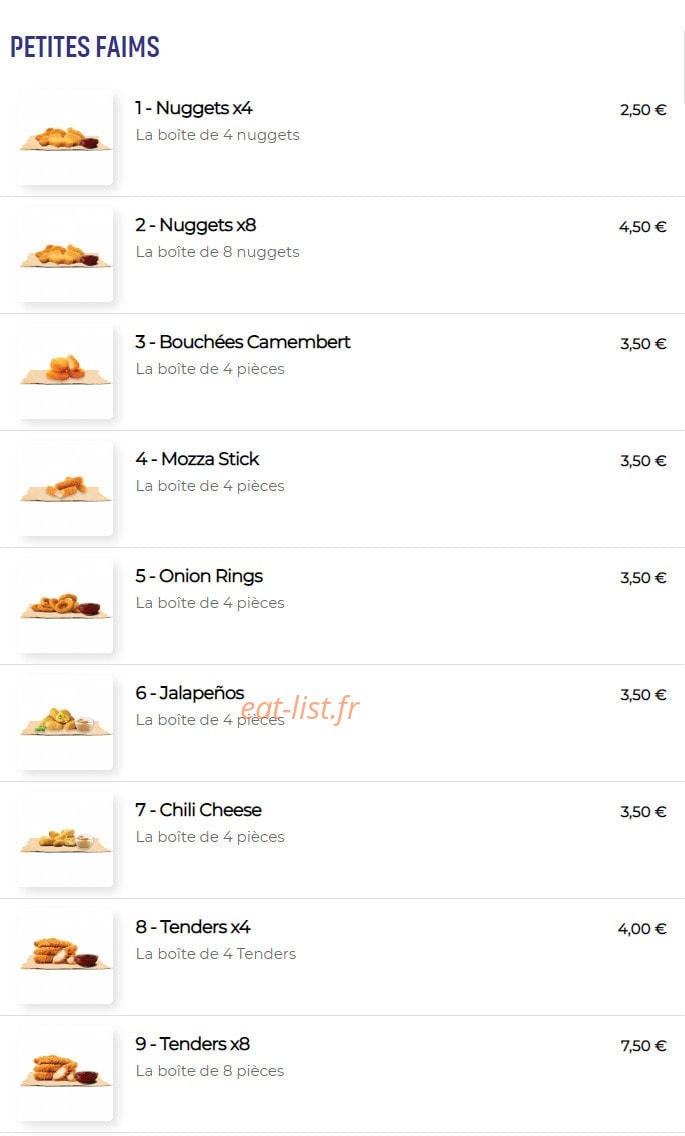Image resolution: width=685 pixels, height=1136 pixels.
Task: Click the 4,00 € price for Tenders x4
Action: (x=642, y=929)
